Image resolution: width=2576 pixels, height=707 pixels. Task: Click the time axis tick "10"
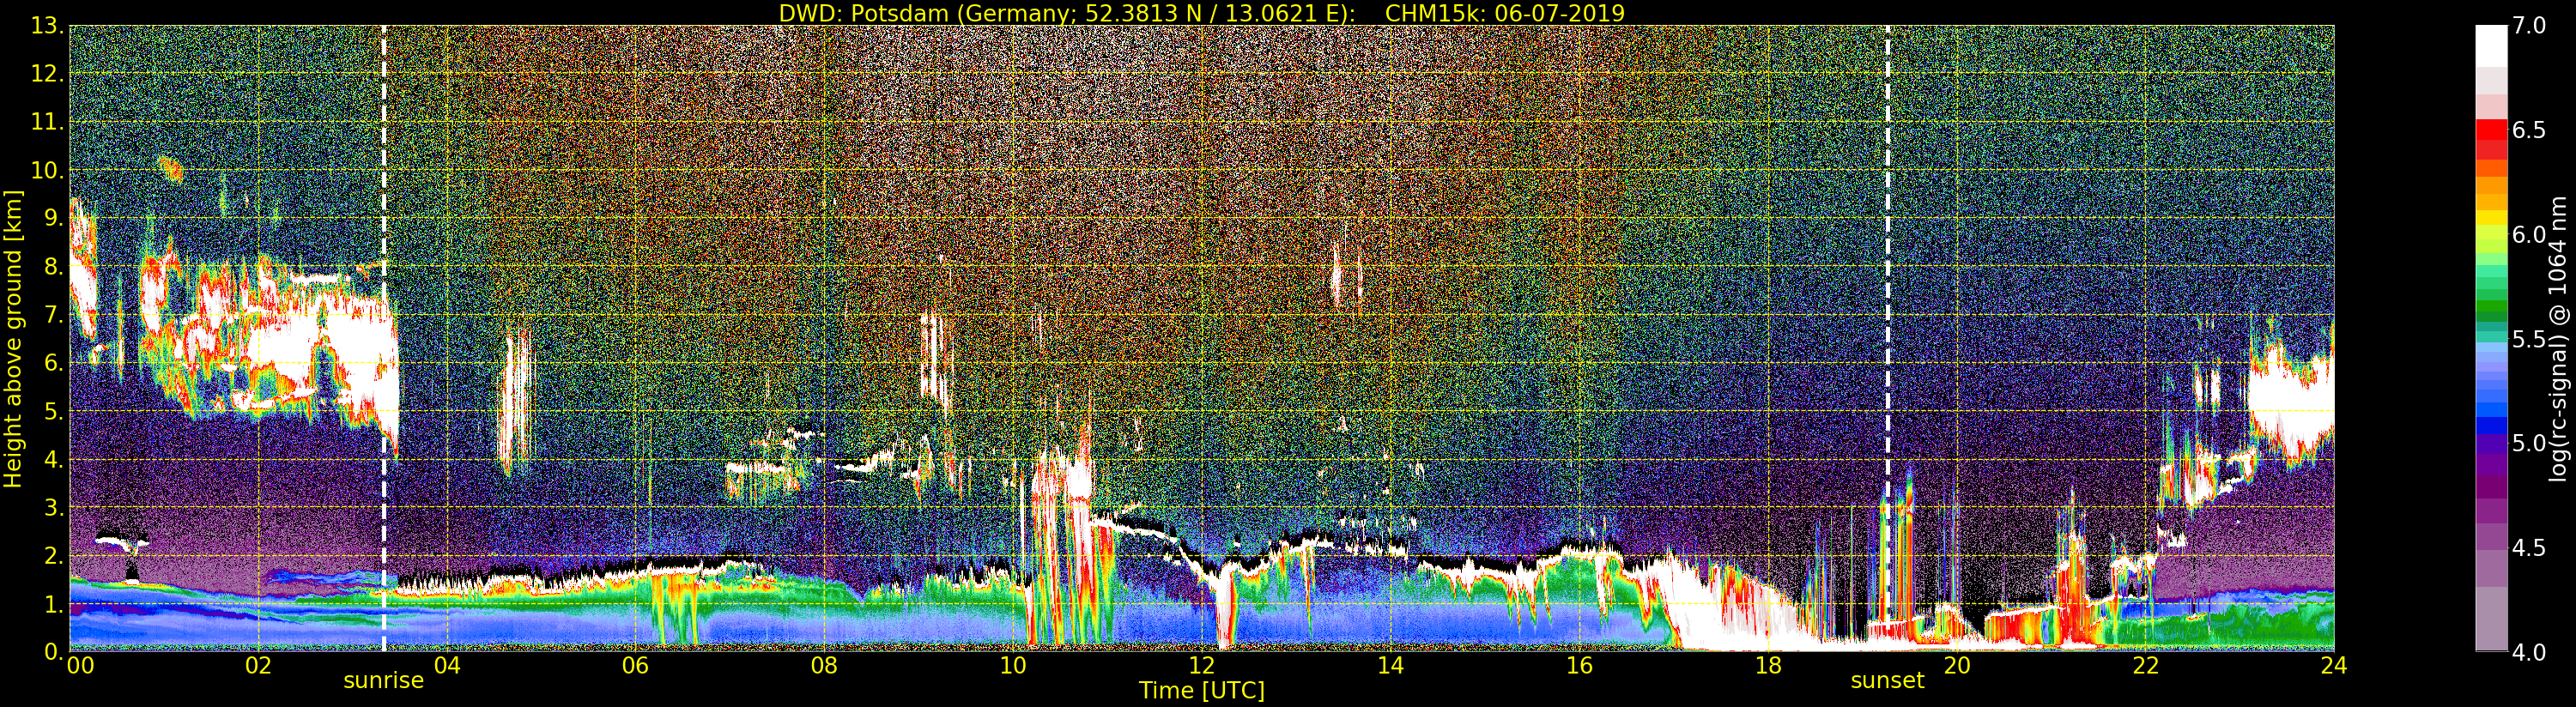tap(1013, 666)
